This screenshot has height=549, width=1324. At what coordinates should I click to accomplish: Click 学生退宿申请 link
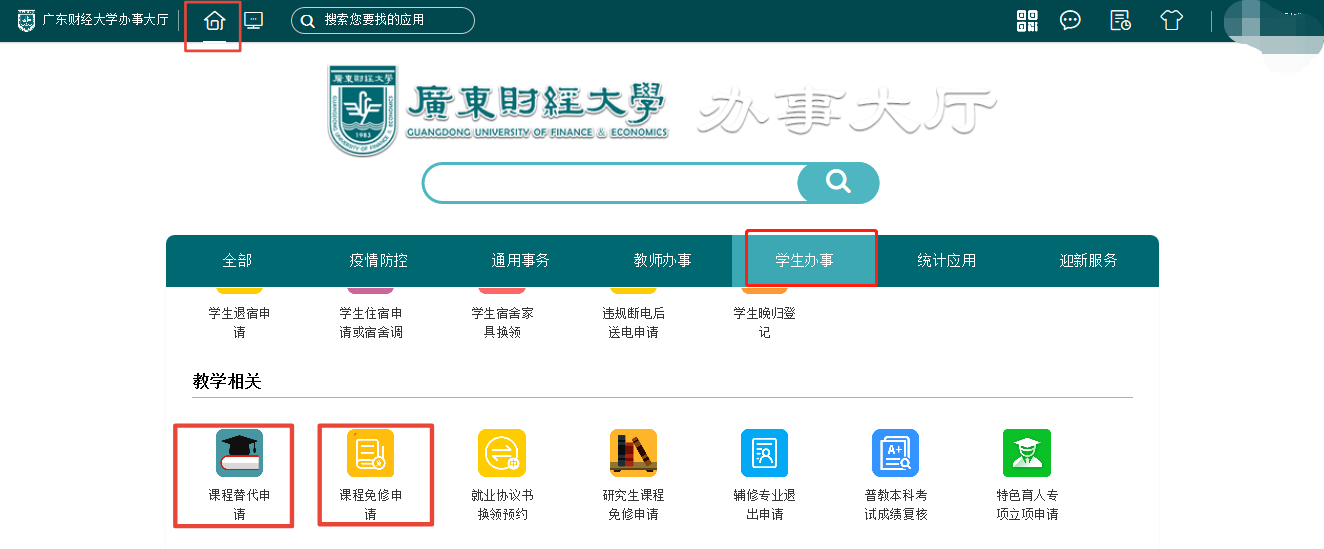click(x=239, y=322)
